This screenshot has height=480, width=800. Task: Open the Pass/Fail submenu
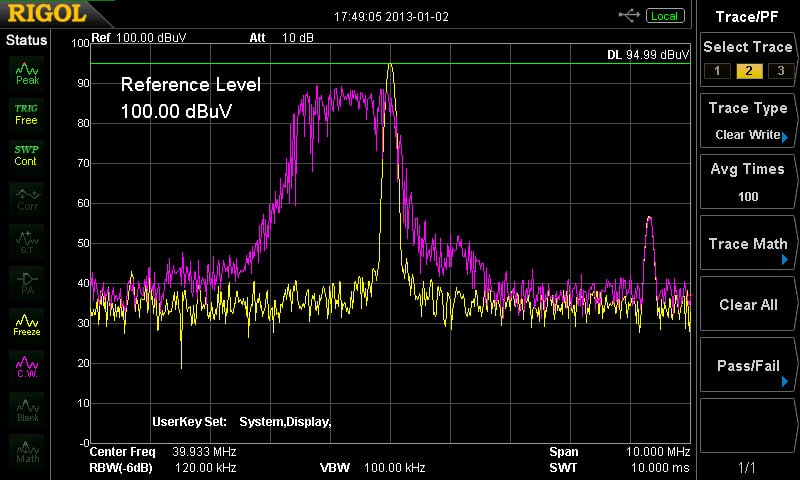[747, 365]
